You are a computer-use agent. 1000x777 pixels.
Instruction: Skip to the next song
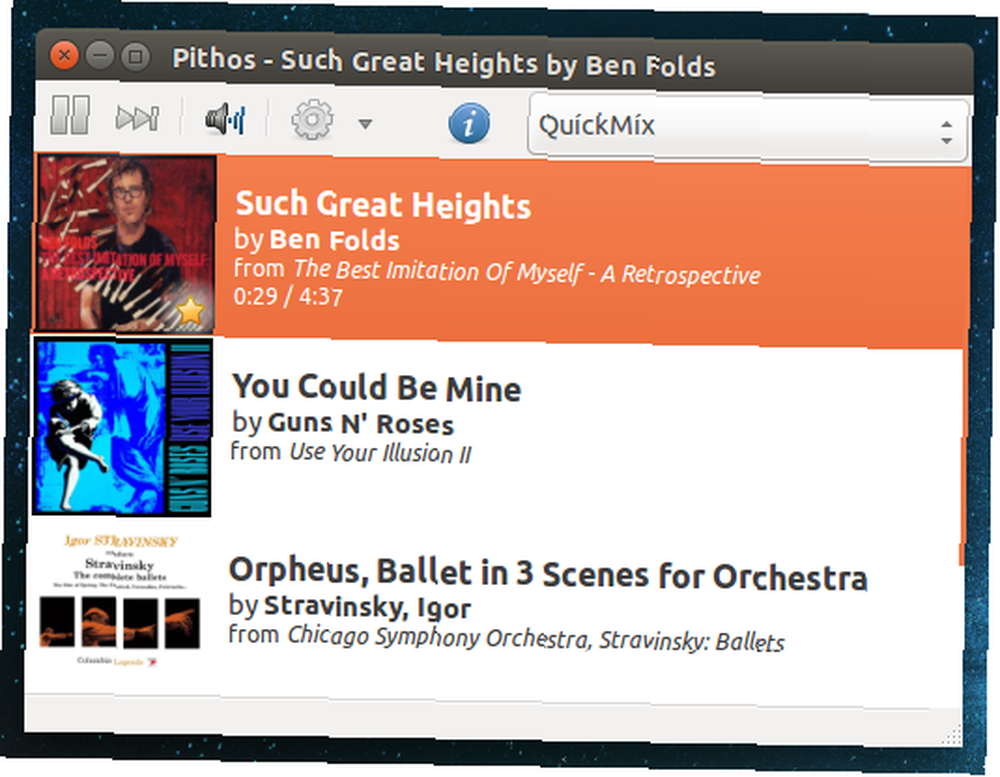(138, 118)
